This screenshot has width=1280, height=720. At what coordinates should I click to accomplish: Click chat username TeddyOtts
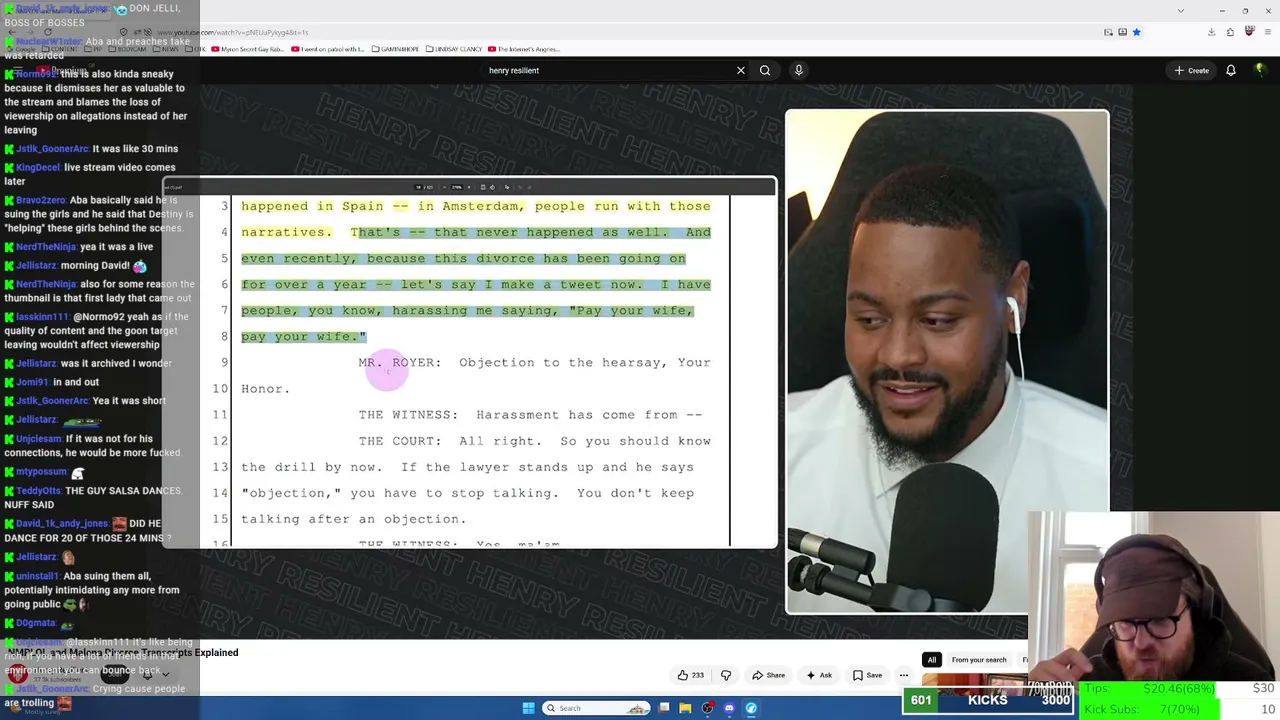38,491
